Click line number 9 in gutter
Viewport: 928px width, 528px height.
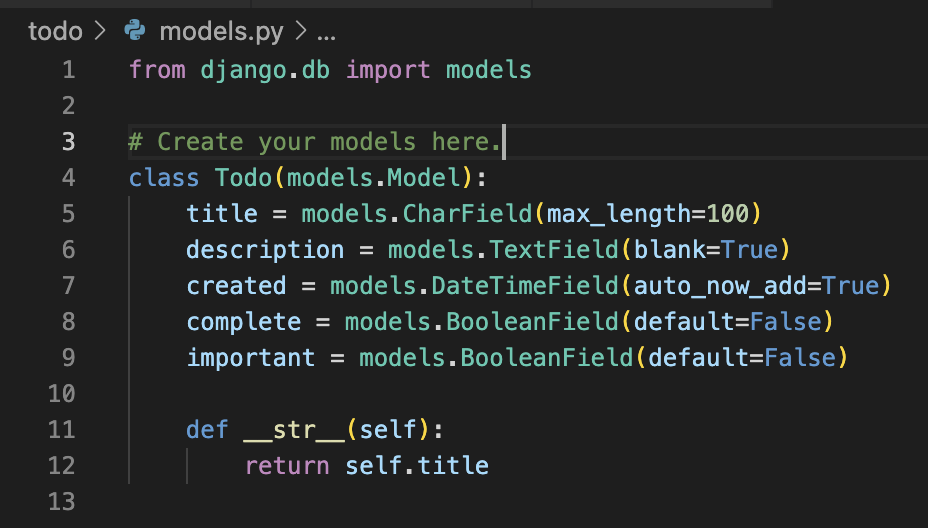coord(69,358)
